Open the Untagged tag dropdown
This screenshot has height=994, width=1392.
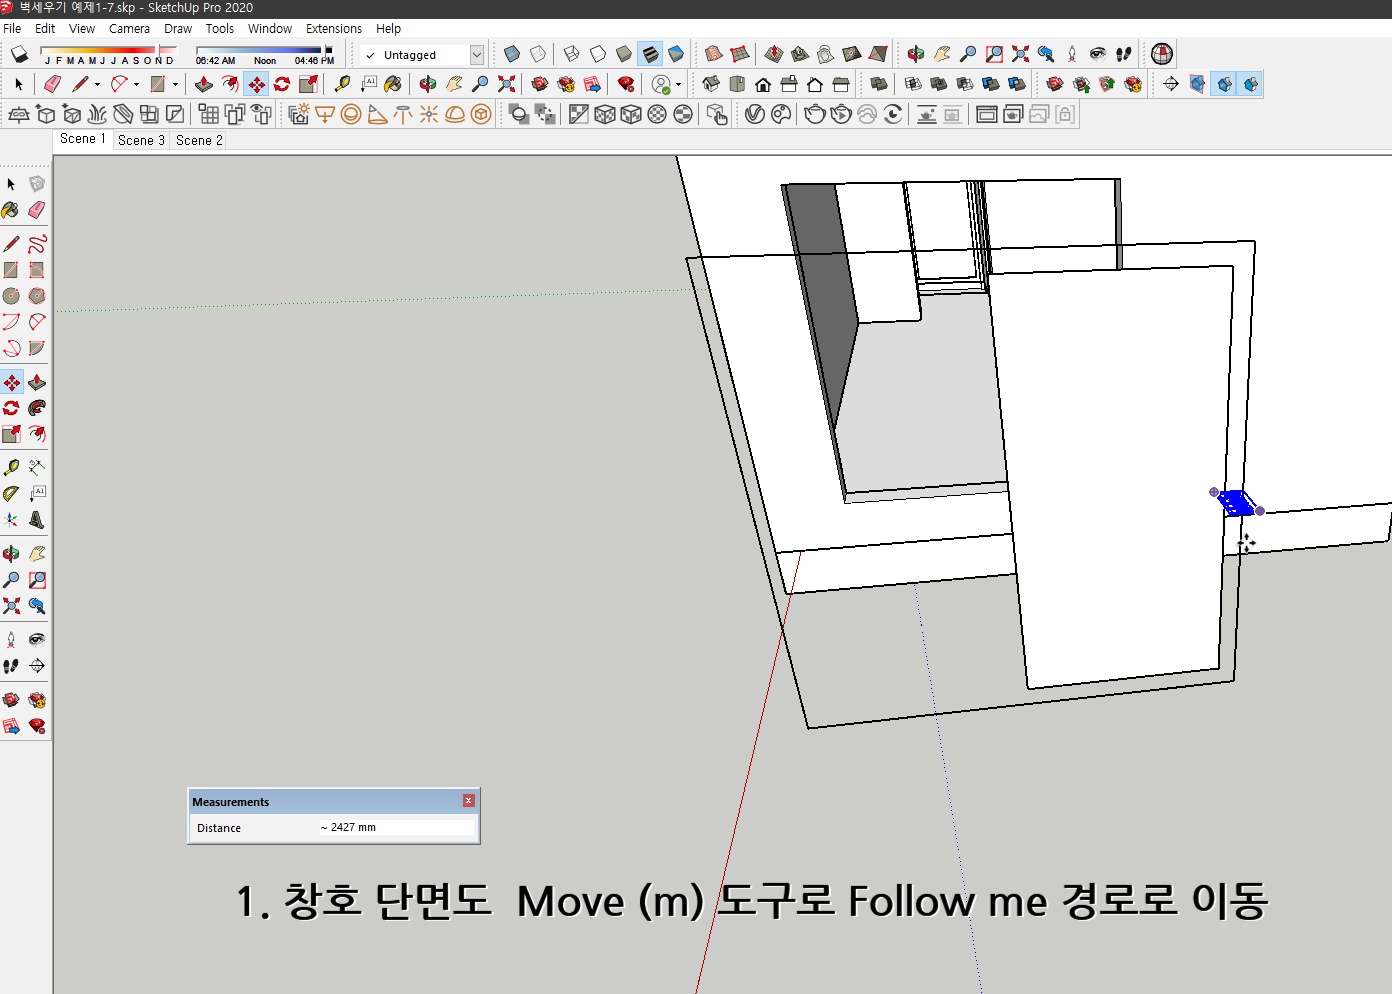pos(477,55)
